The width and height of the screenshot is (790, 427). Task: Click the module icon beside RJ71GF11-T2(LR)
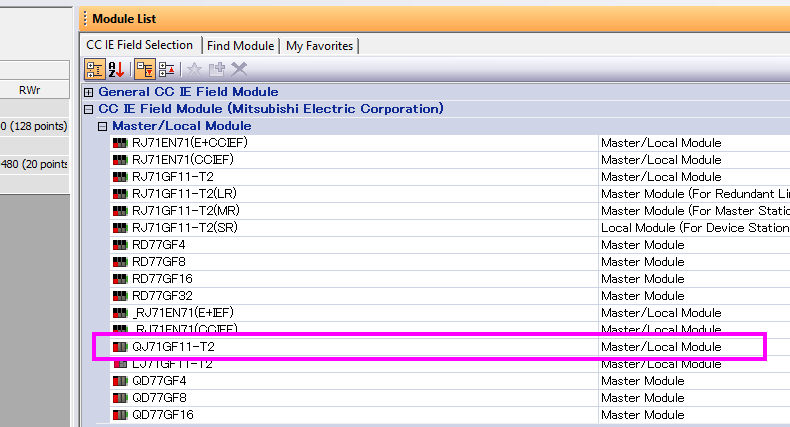(120, 194)
